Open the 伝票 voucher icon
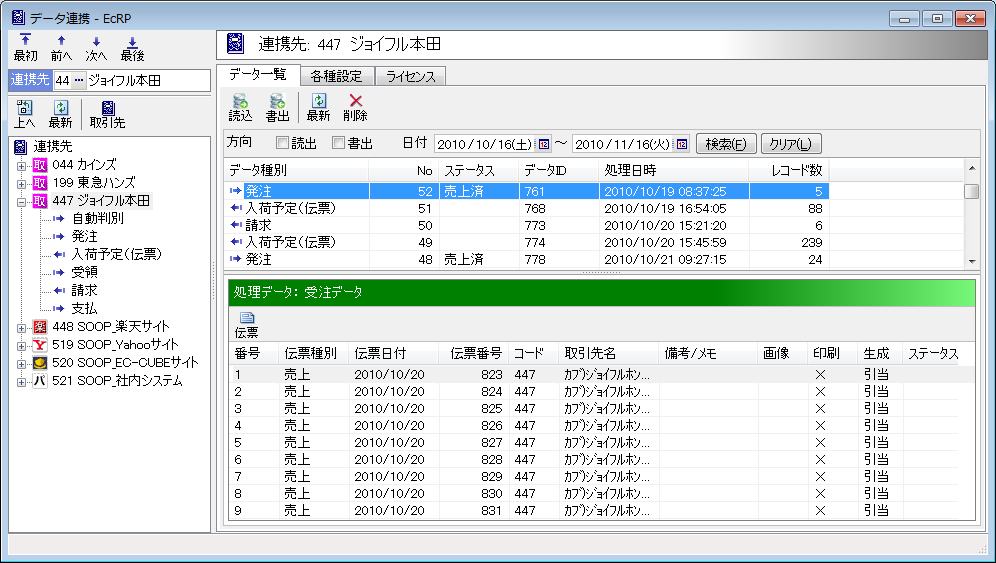This screenshot has height=563, width=996. (x=246, y=325)
